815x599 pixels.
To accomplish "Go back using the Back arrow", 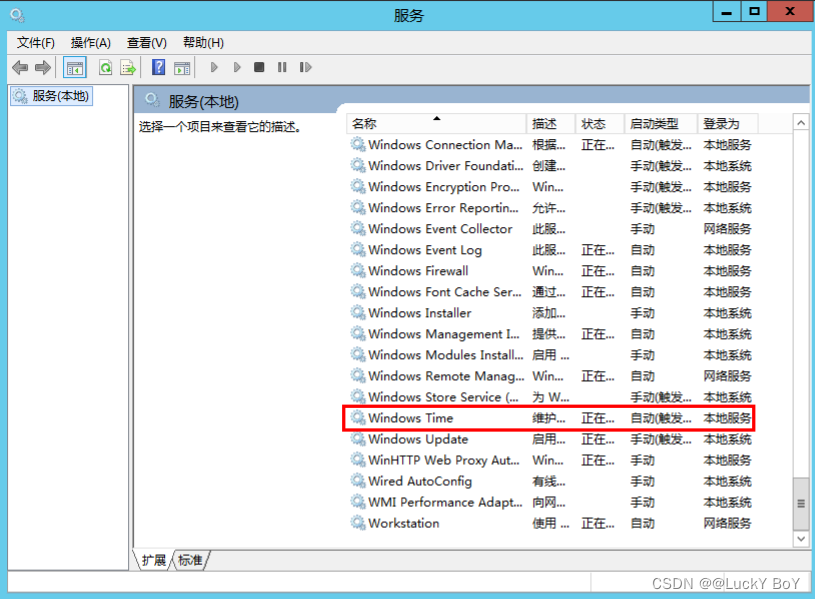I will tap(20, 68).
